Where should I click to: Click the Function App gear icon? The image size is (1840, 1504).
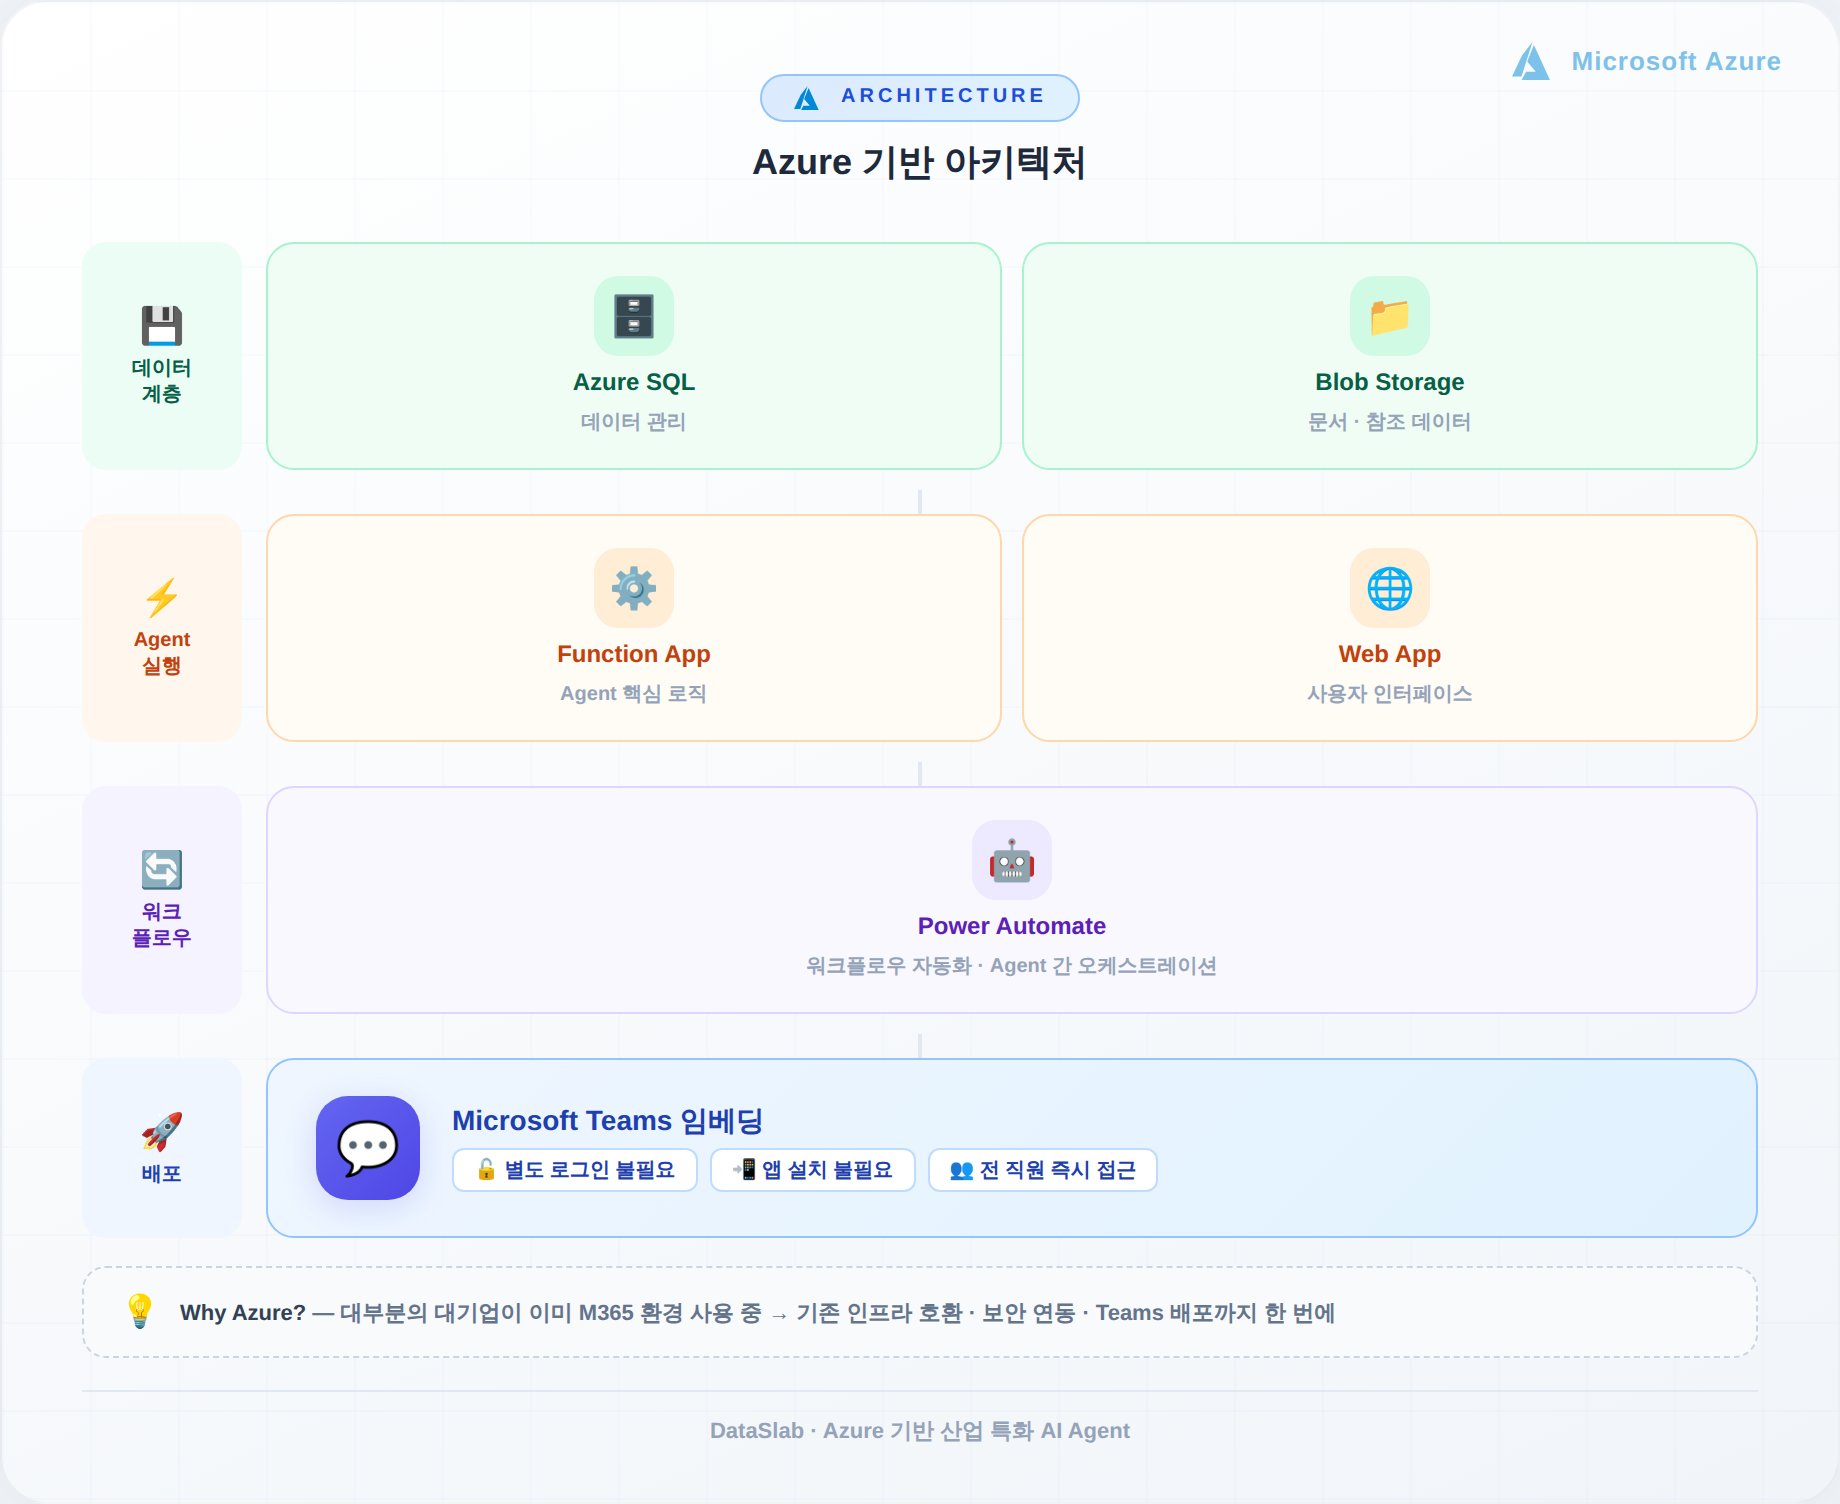(634, 588)
